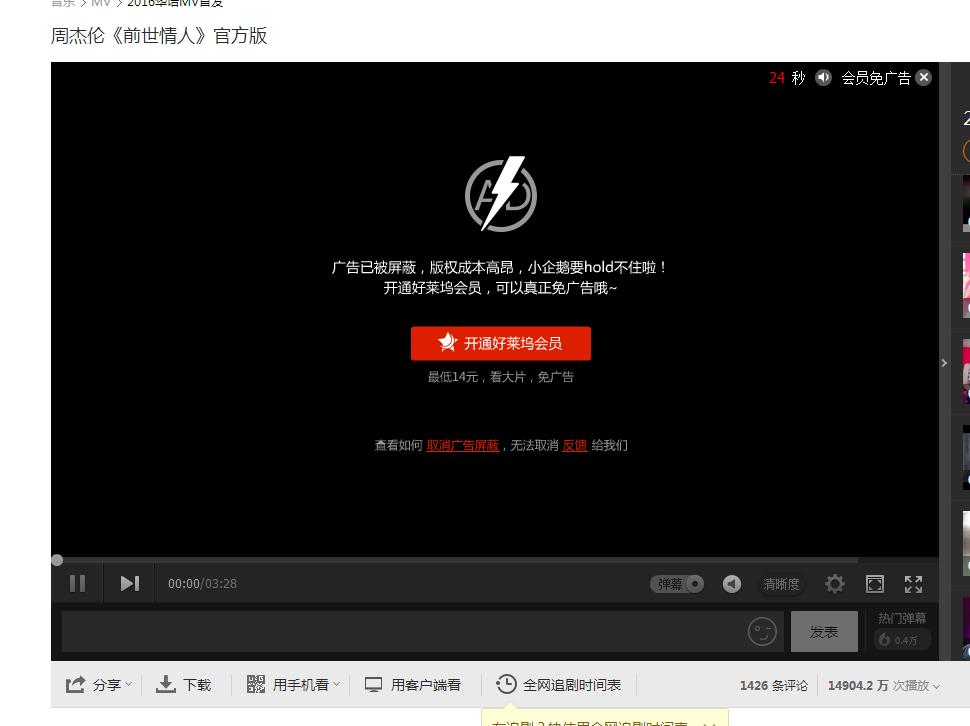Open the 取消广告屏蔽 link
Screen dimensions: 970x726
coord(463,445)
